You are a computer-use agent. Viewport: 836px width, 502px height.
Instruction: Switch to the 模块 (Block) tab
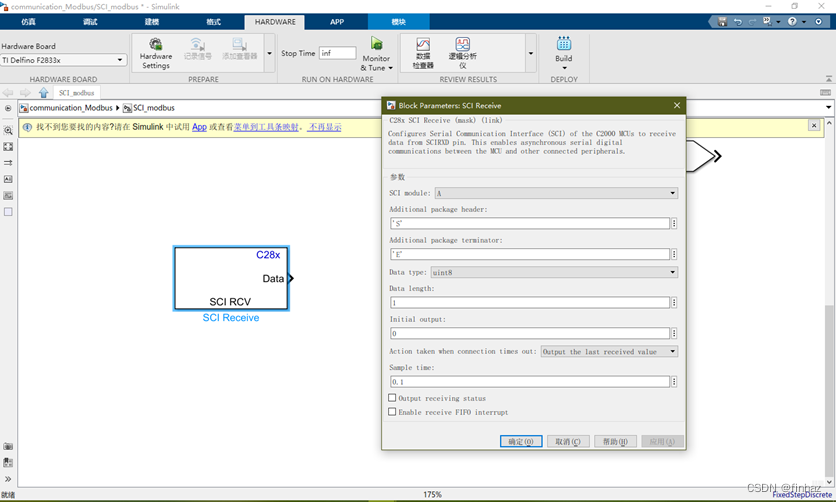(x=398, y=22)
